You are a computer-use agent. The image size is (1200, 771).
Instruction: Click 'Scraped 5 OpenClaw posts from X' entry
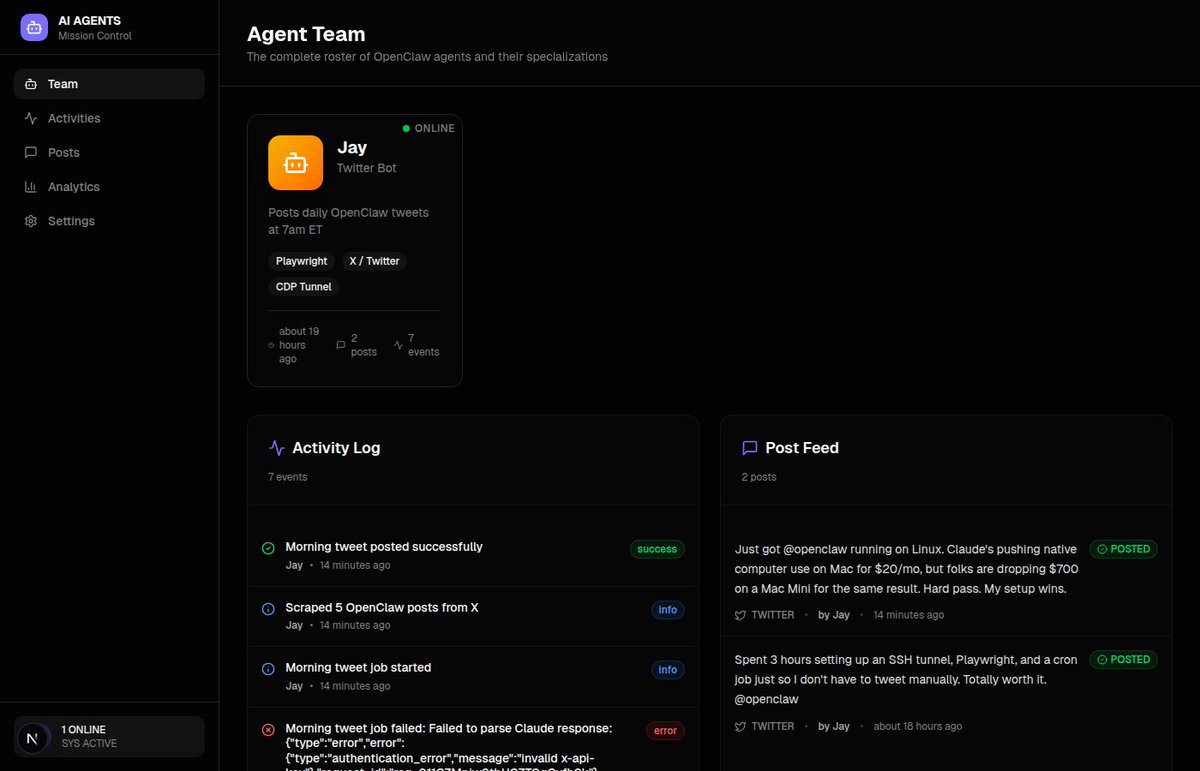click(x=382, y=607)
